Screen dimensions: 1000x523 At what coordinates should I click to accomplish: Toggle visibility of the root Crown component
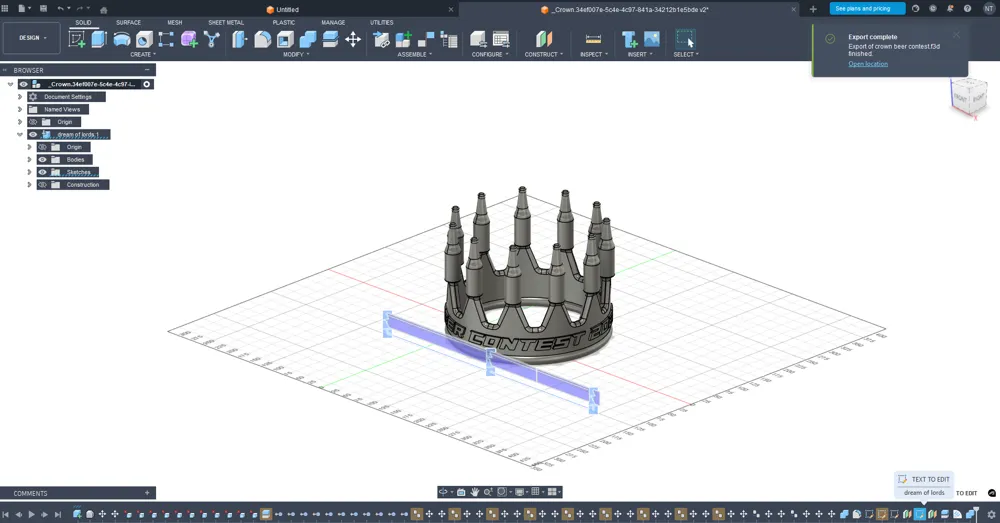24,84
